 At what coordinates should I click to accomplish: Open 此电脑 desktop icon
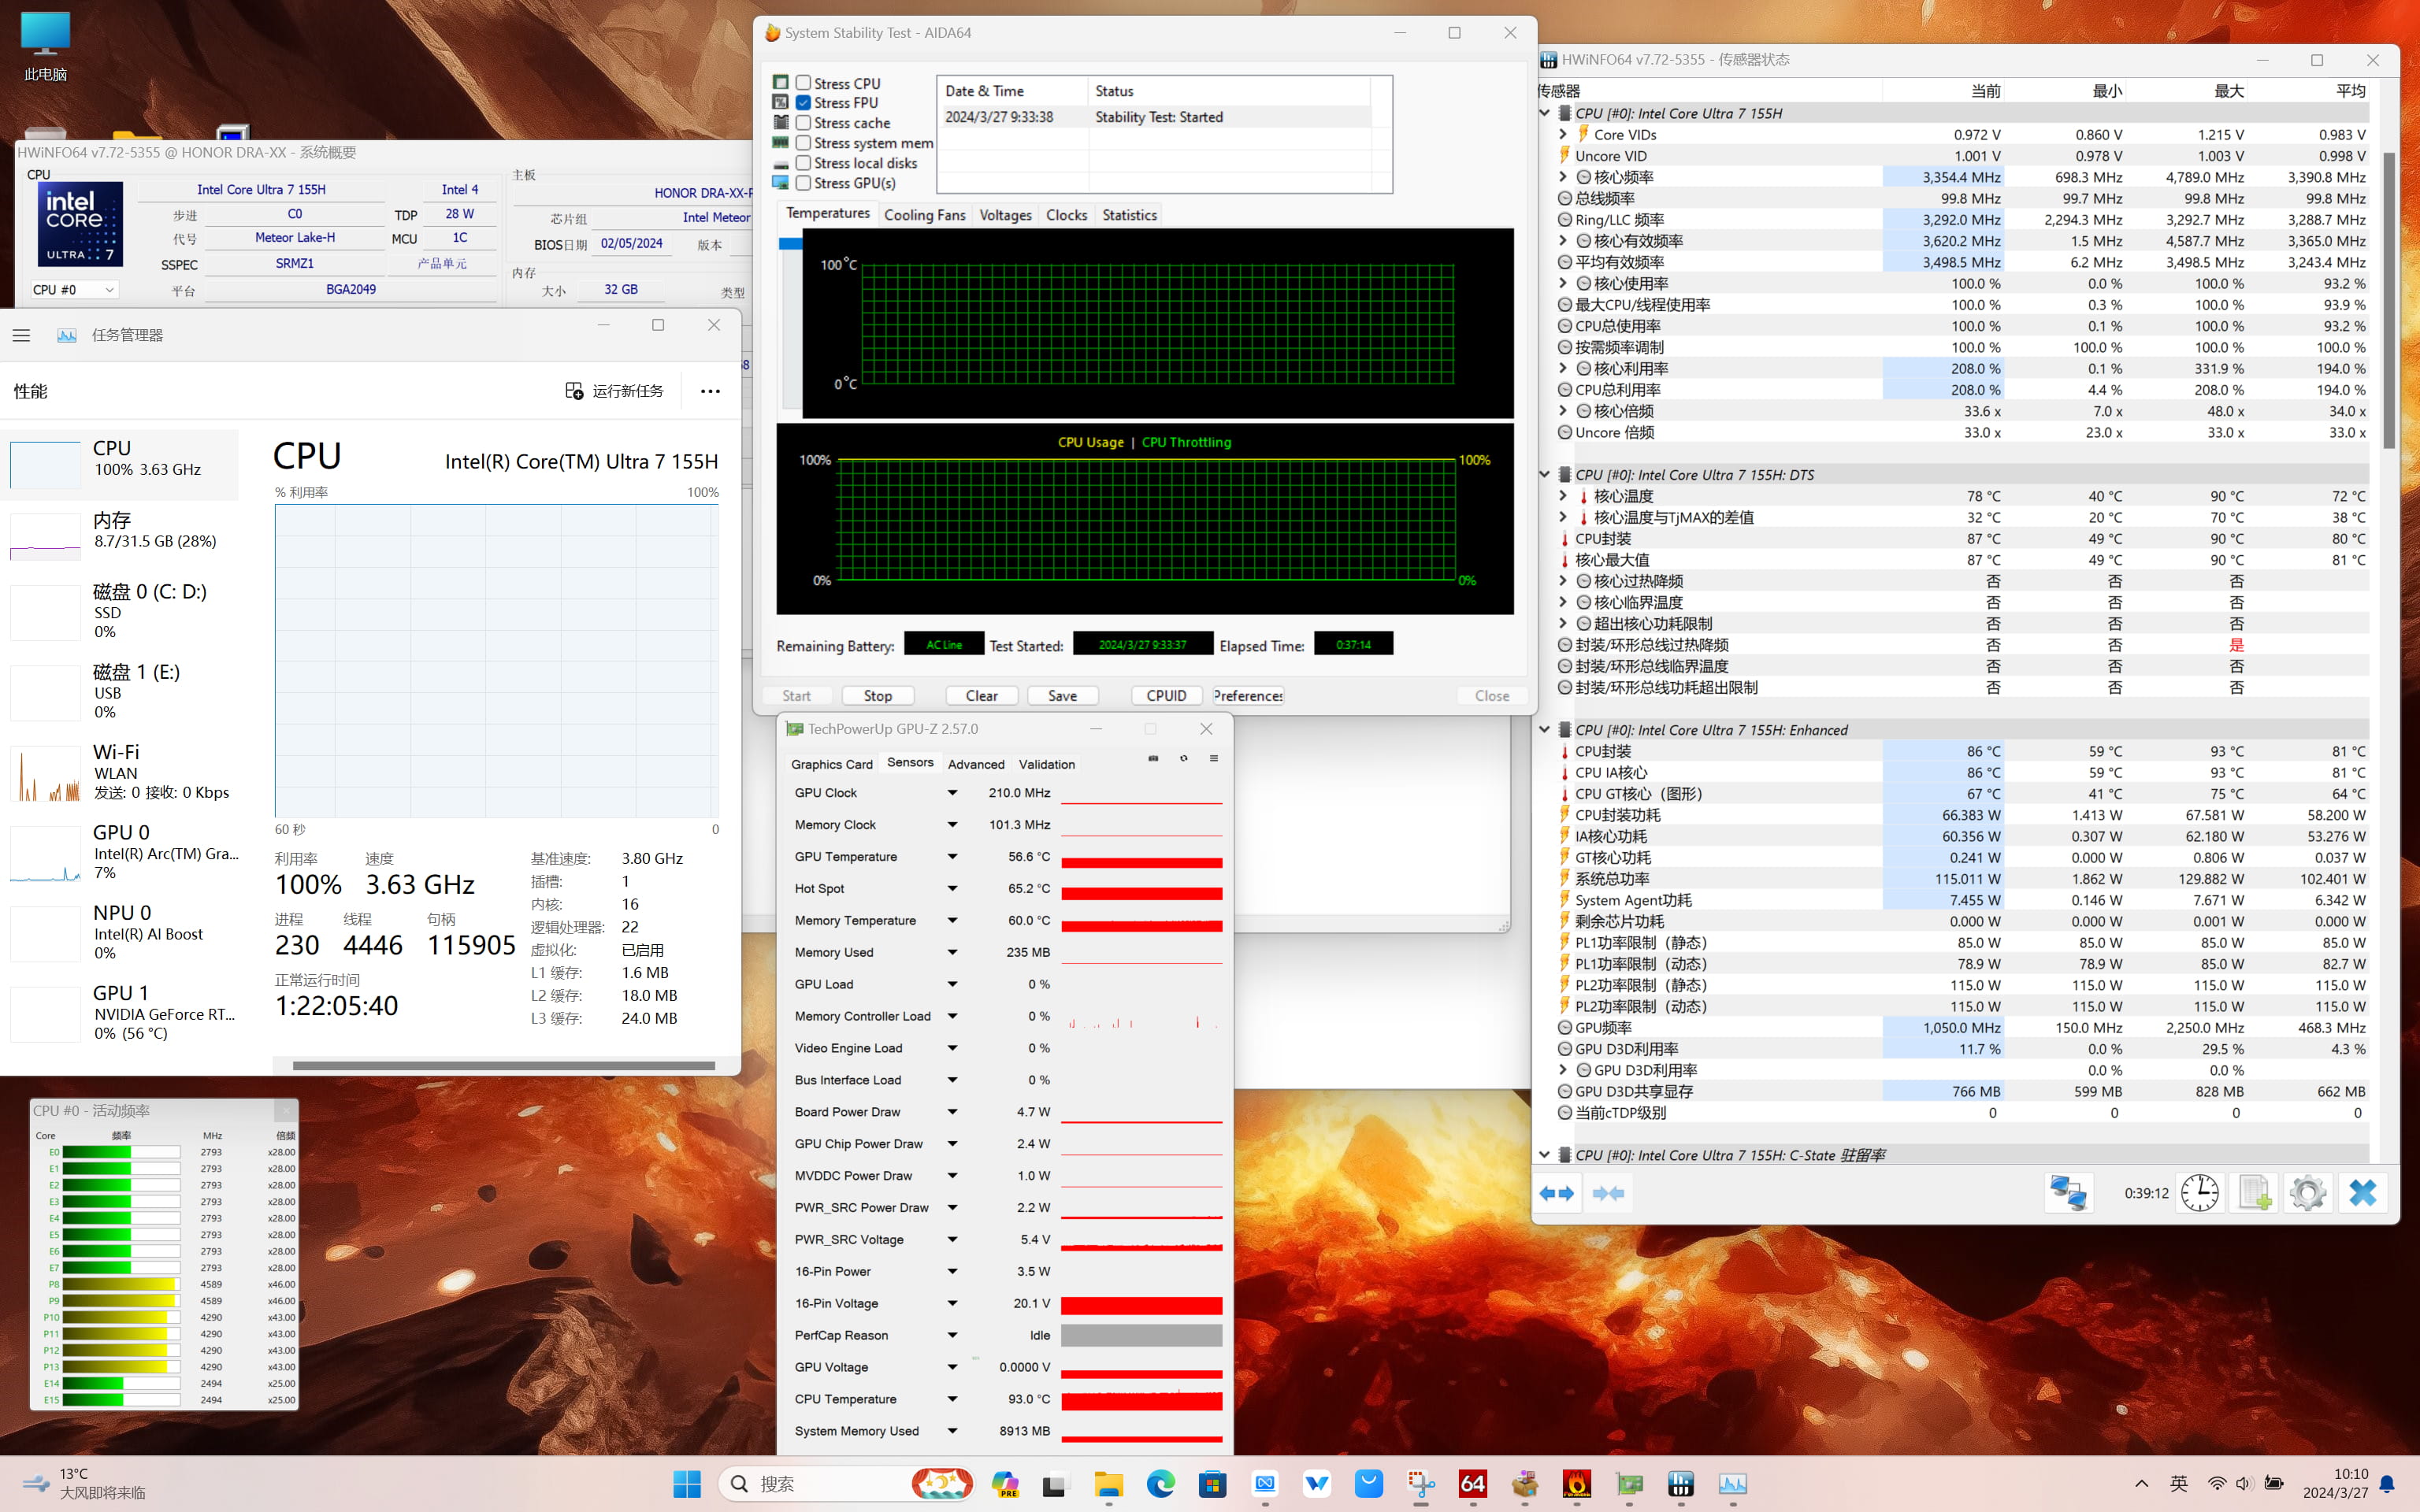45,46
